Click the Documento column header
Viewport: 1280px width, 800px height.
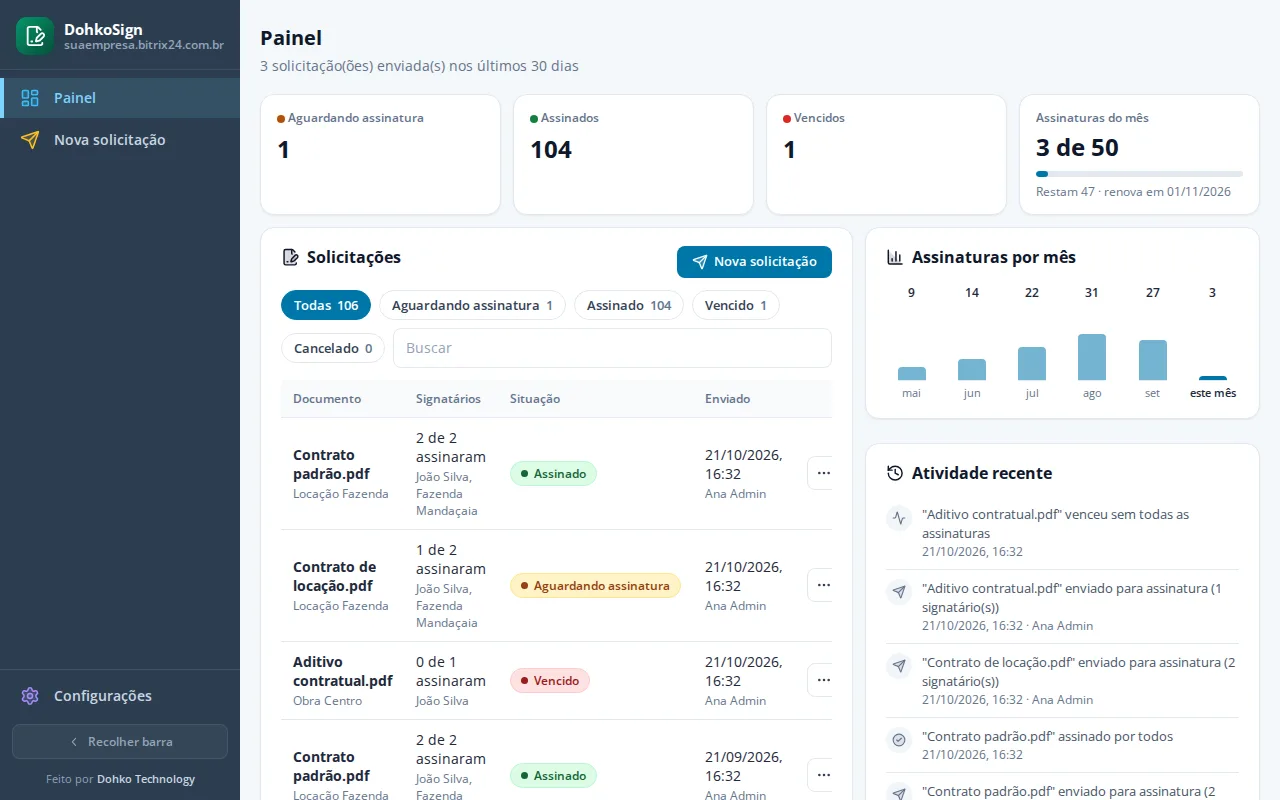327,398
